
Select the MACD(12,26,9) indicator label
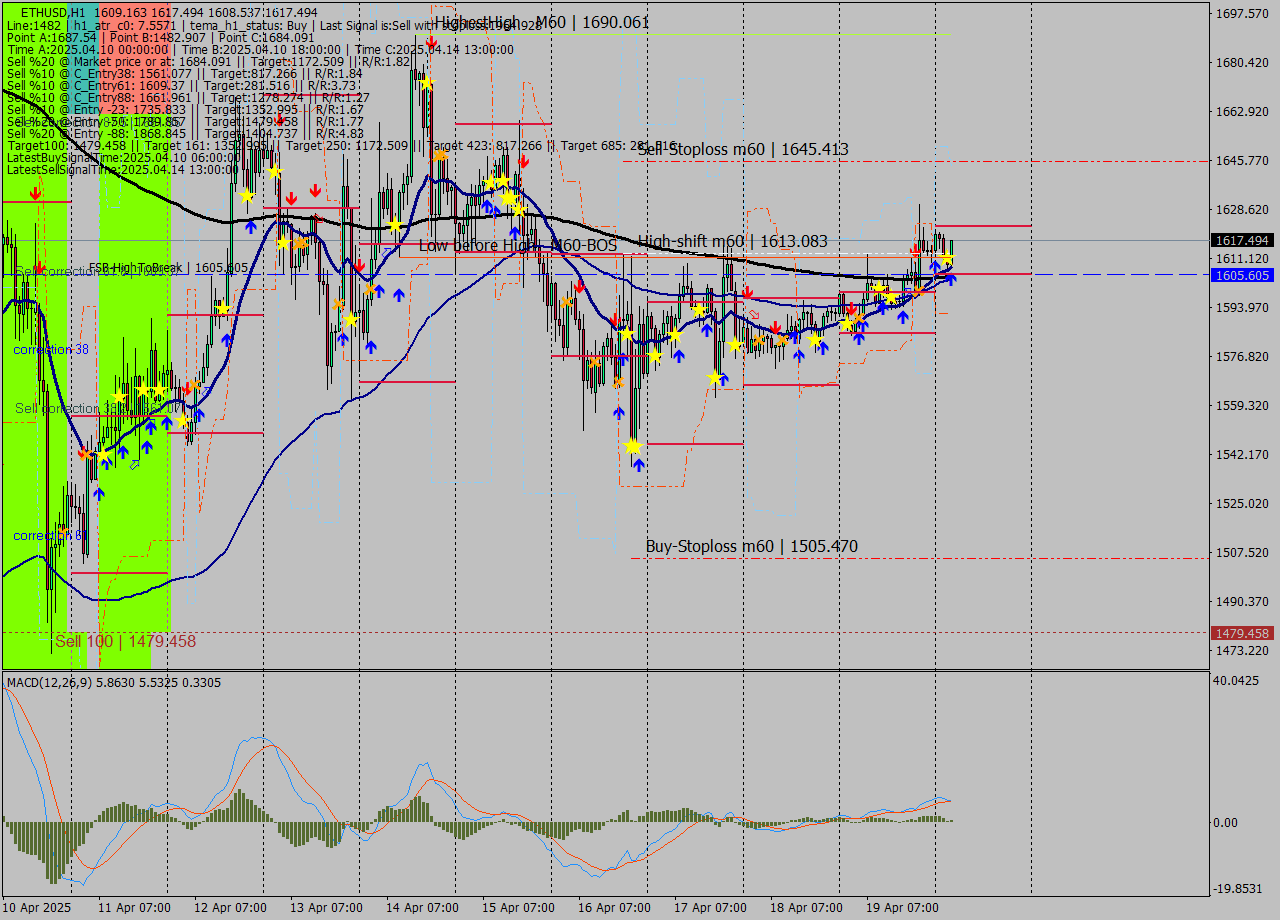113,682
